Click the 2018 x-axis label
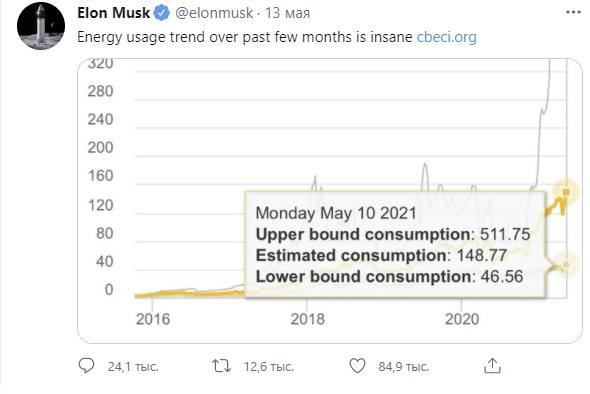590x394 pixels. (x=307, y=319)
